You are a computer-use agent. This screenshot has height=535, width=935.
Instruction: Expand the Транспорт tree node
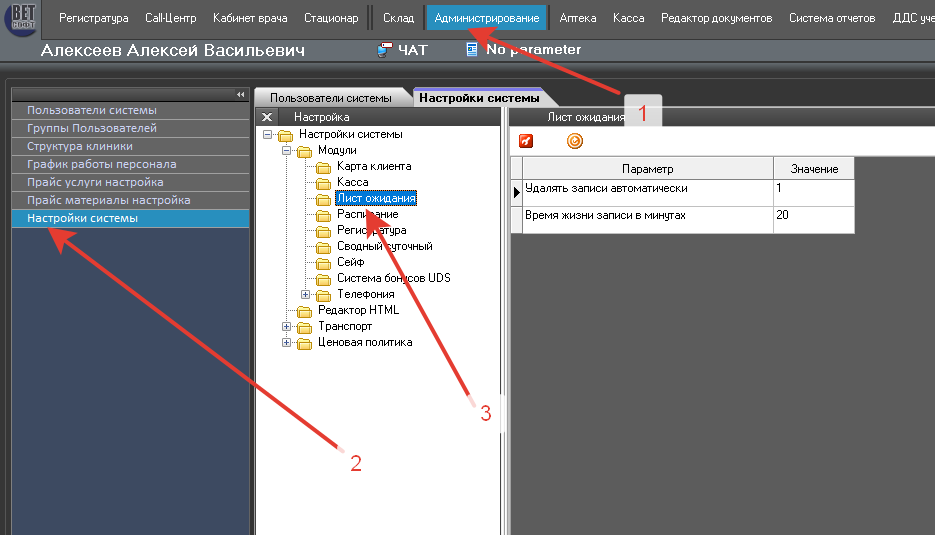point(287,326)
